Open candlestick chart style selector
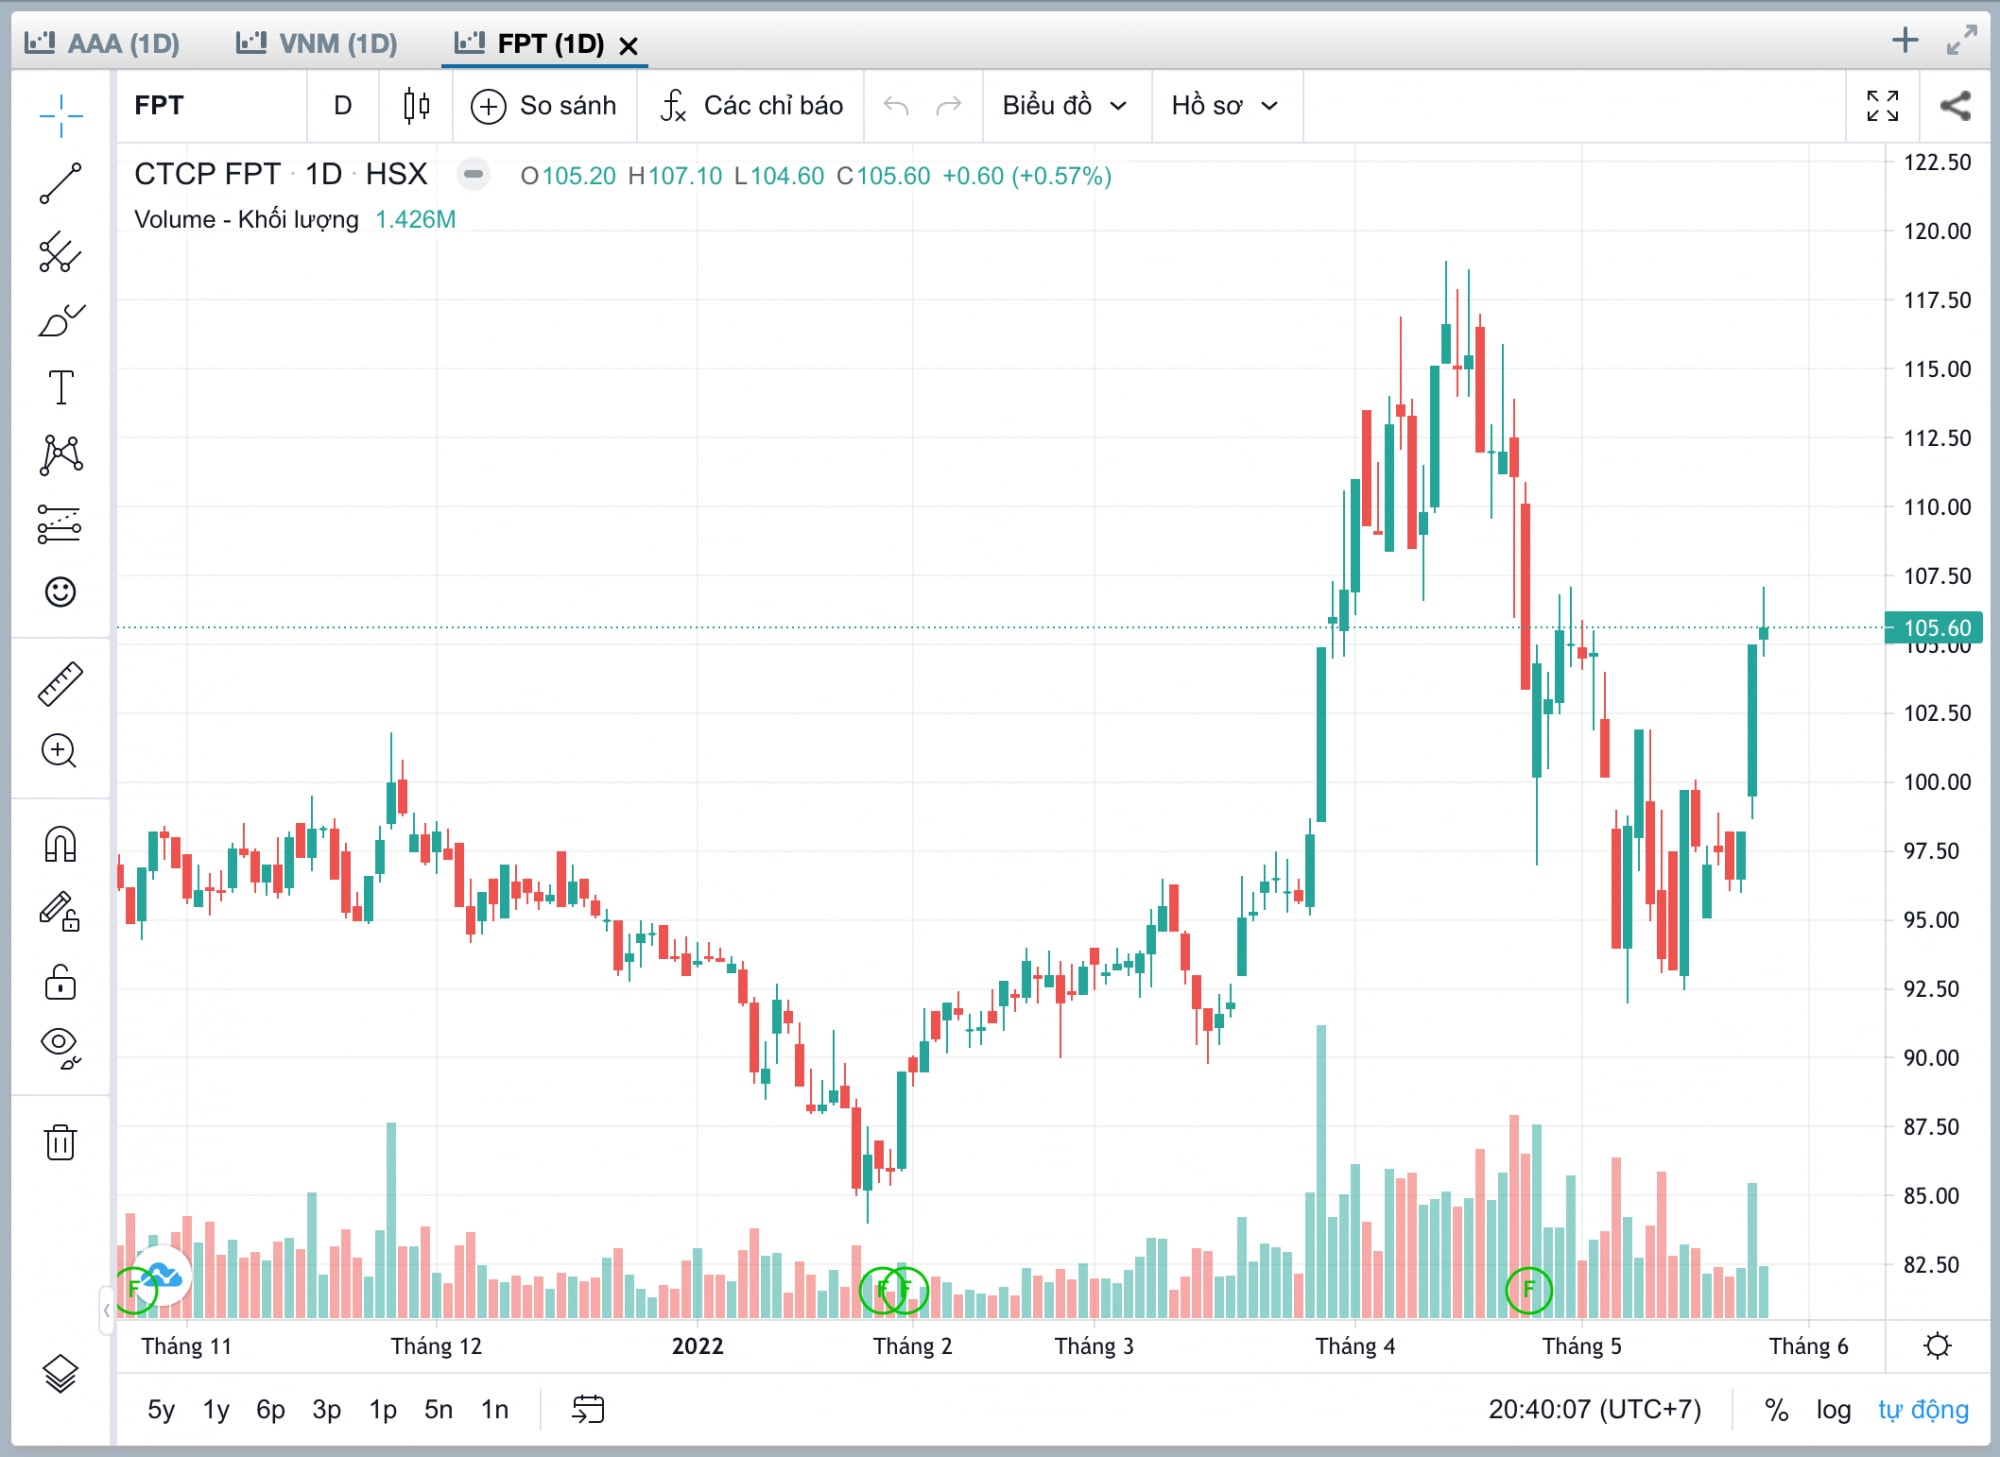The height and width of the screenshot is (1457, 2000). 416,105
